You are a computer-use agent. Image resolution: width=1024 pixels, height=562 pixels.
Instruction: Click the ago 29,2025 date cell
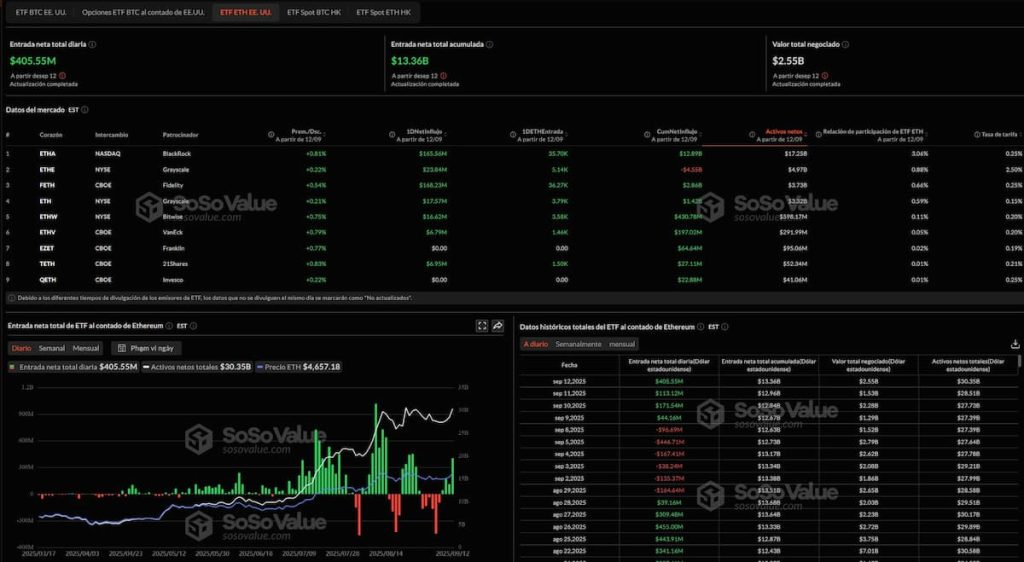coord(569,490)
